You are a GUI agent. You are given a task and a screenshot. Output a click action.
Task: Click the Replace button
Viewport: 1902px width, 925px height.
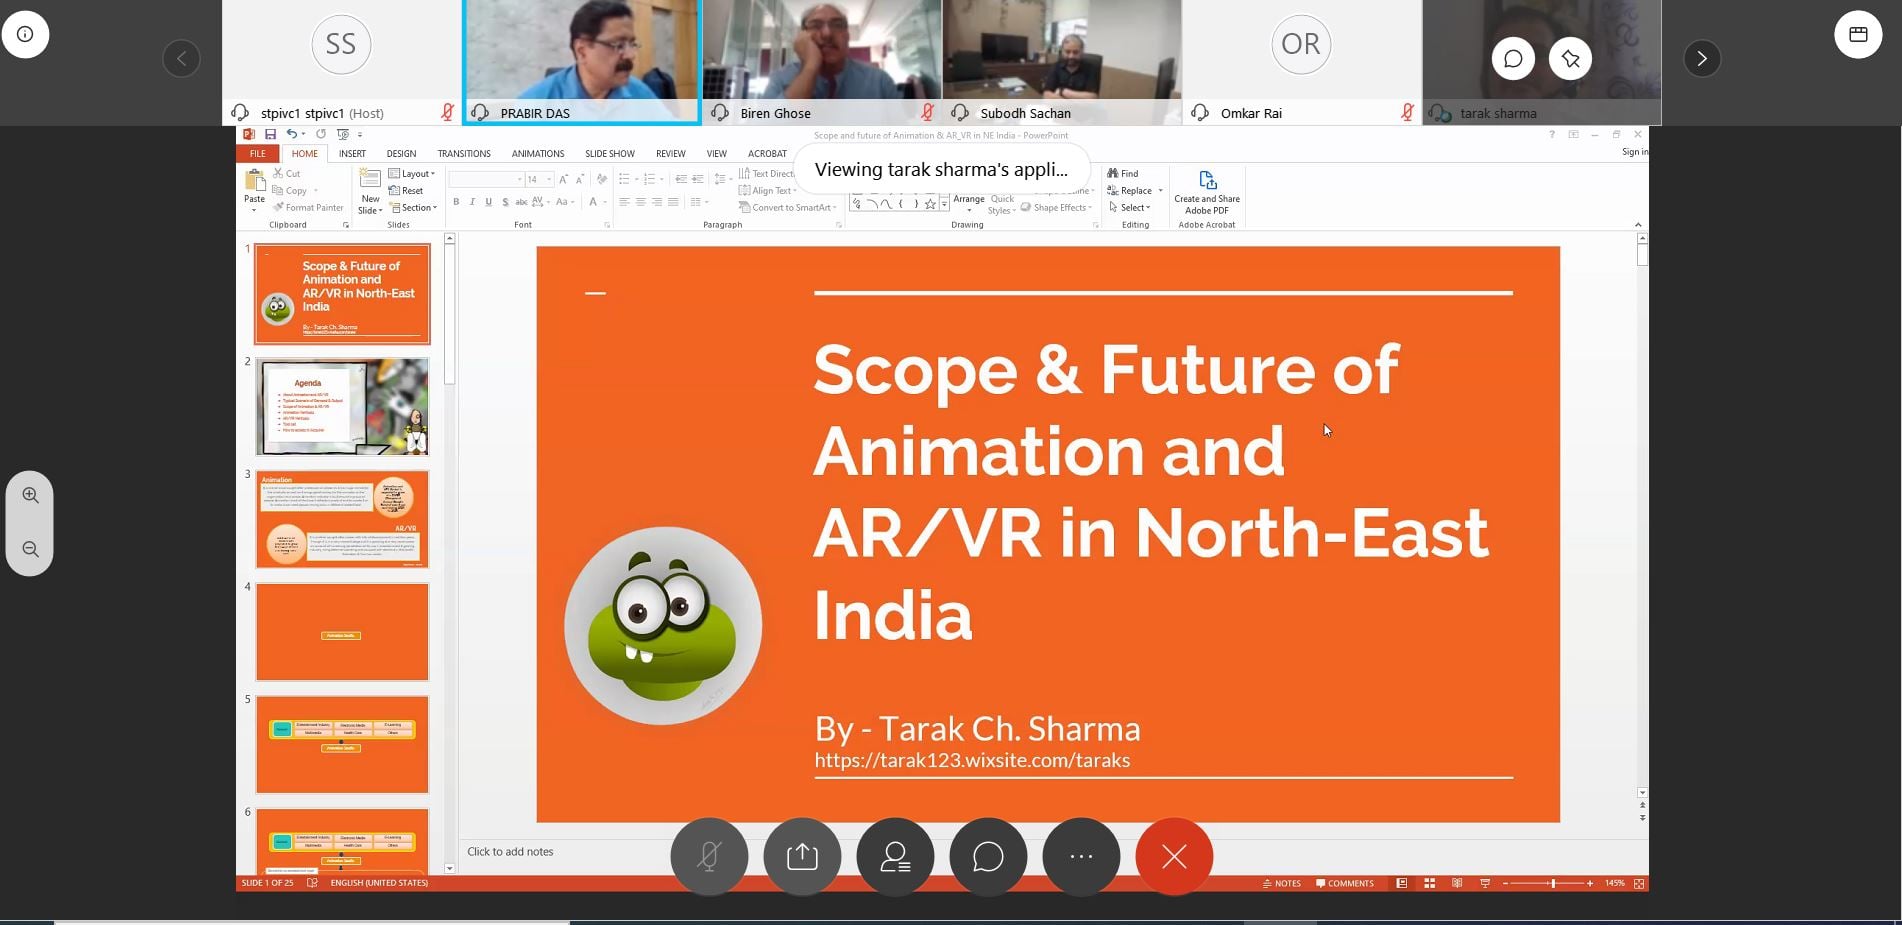point(1129,191)
